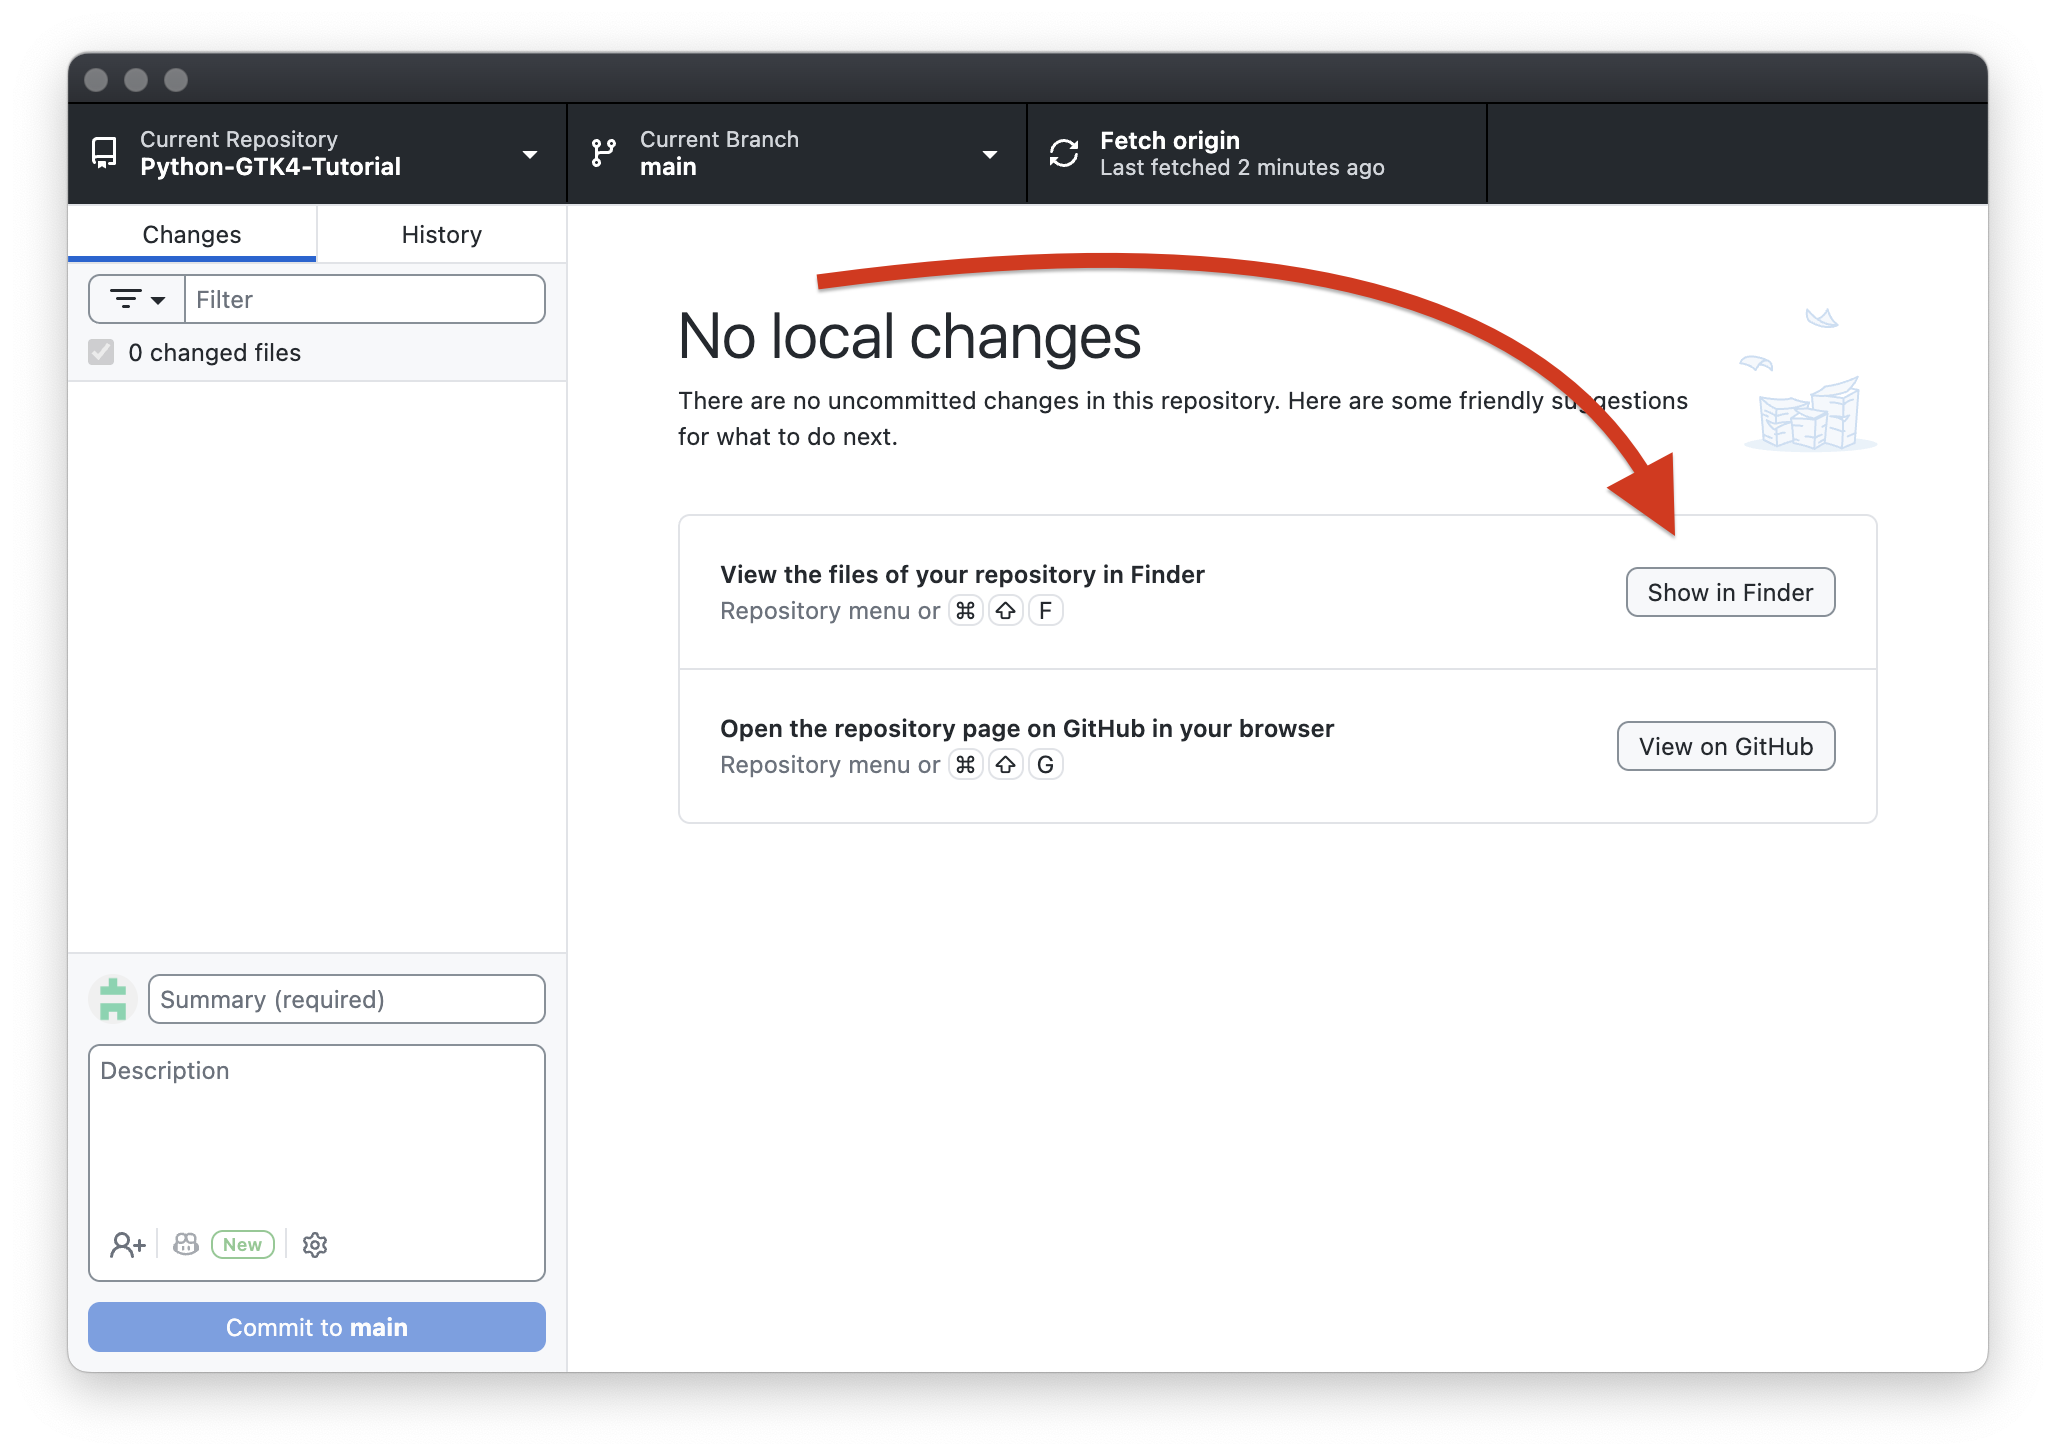Click the branch icon beside Current Branch

(x=603, y=153)
